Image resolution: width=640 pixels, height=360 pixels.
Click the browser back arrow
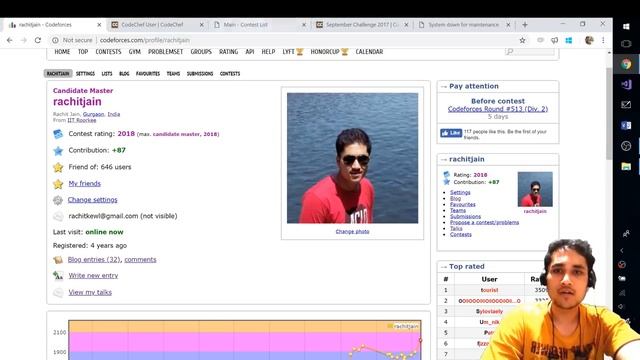[9, 40]
